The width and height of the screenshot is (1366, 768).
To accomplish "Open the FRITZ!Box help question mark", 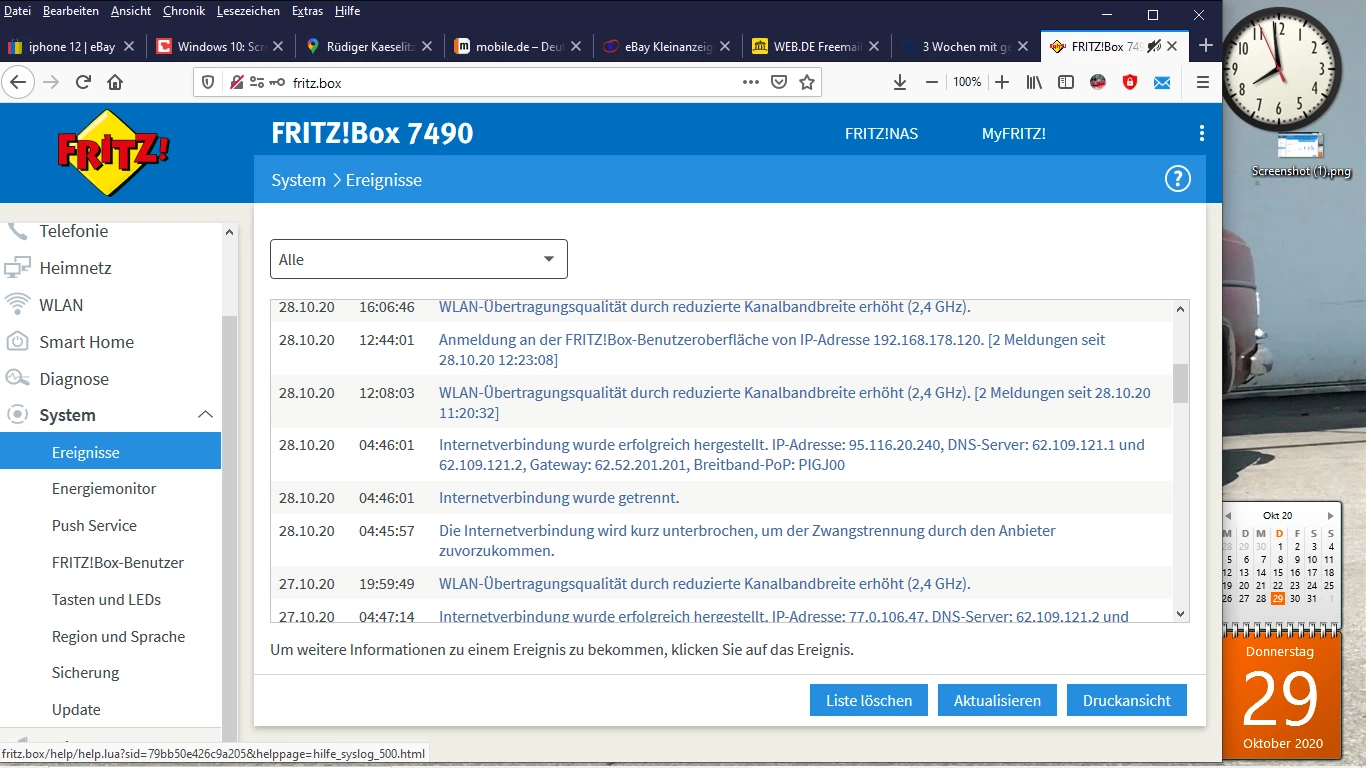I will (x=1178, y=179).
